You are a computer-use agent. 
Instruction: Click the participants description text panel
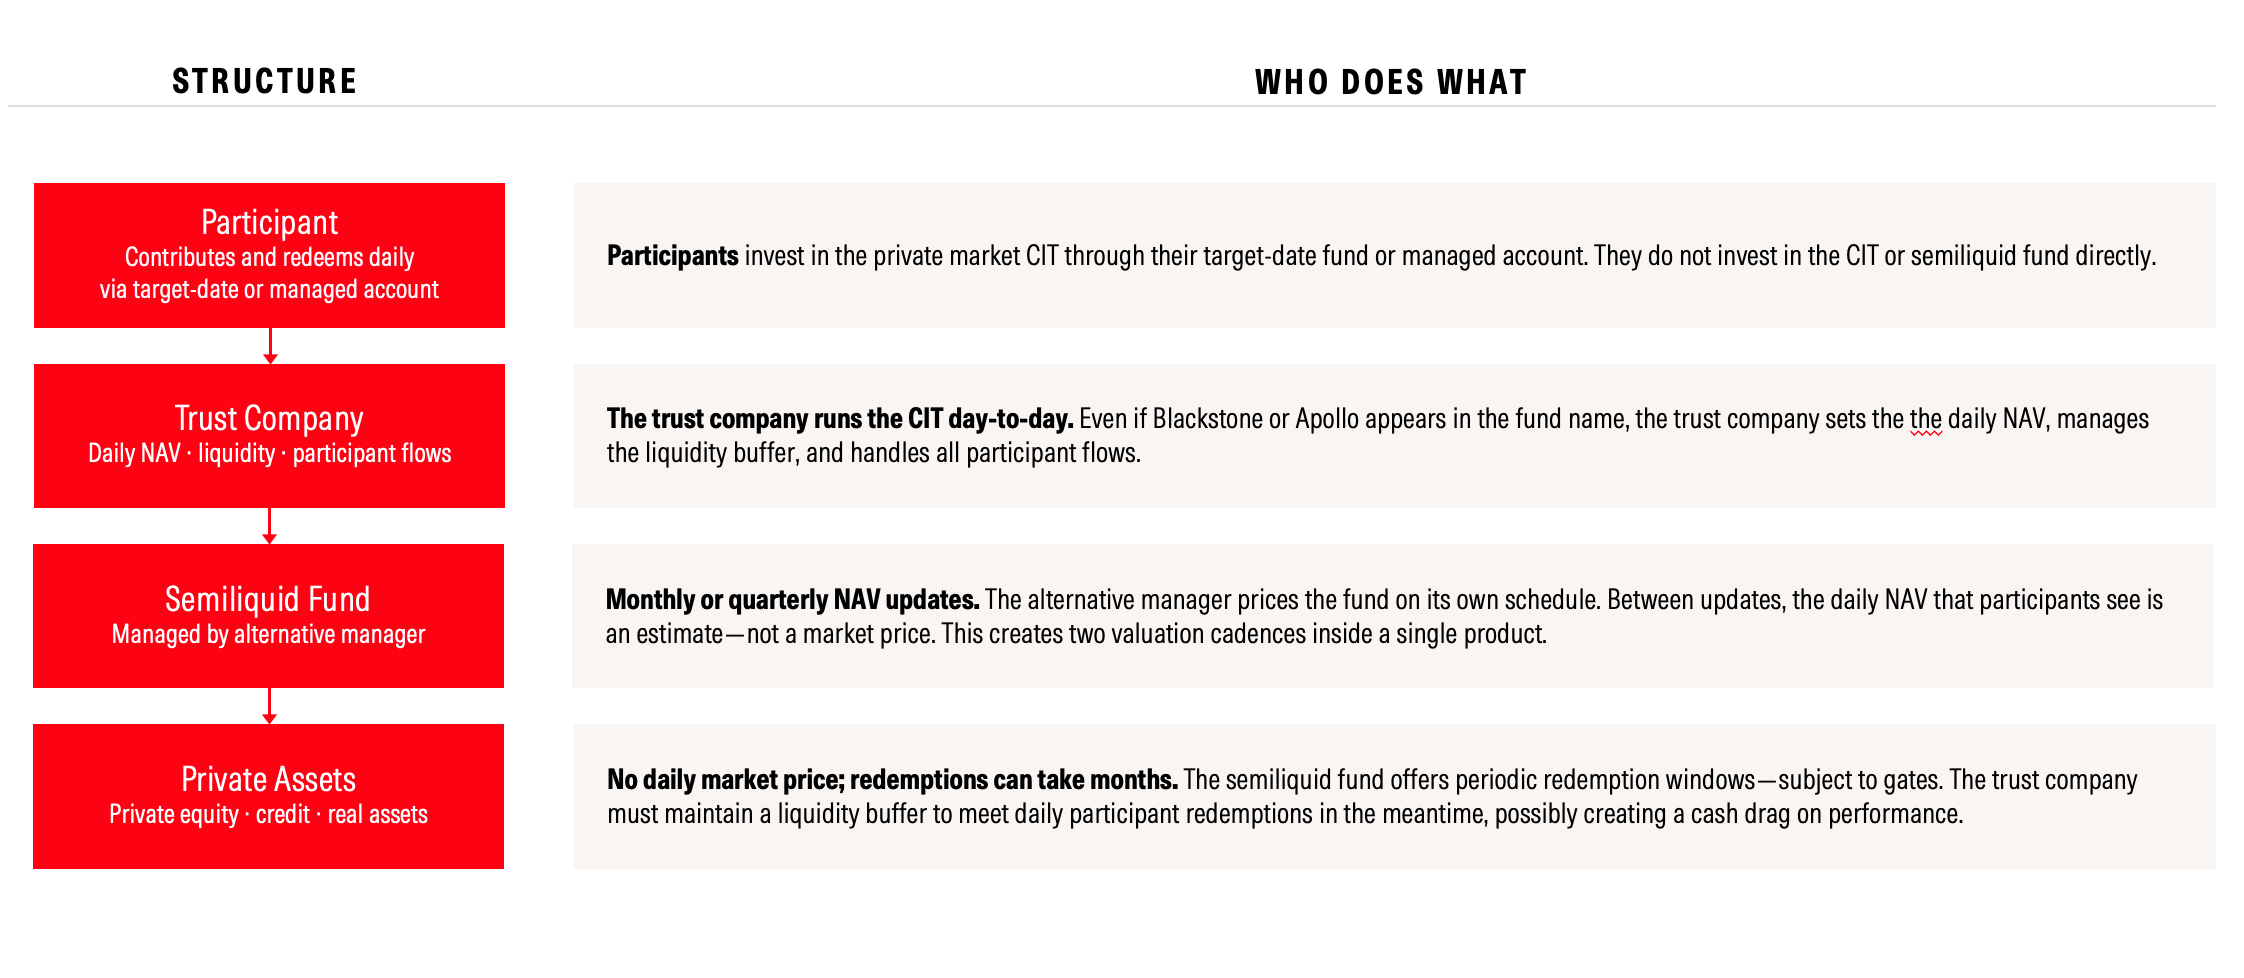[1395, 255]
